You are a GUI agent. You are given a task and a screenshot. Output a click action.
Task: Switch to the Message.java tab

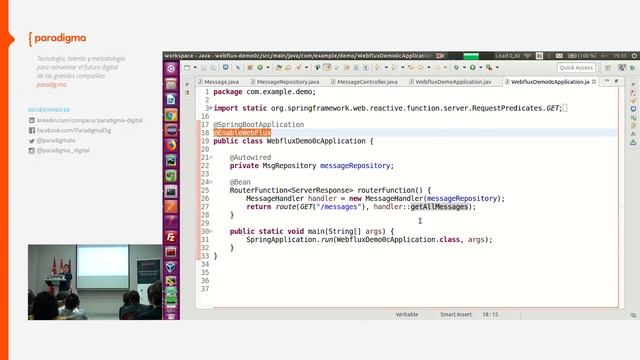tap(219, 82)
